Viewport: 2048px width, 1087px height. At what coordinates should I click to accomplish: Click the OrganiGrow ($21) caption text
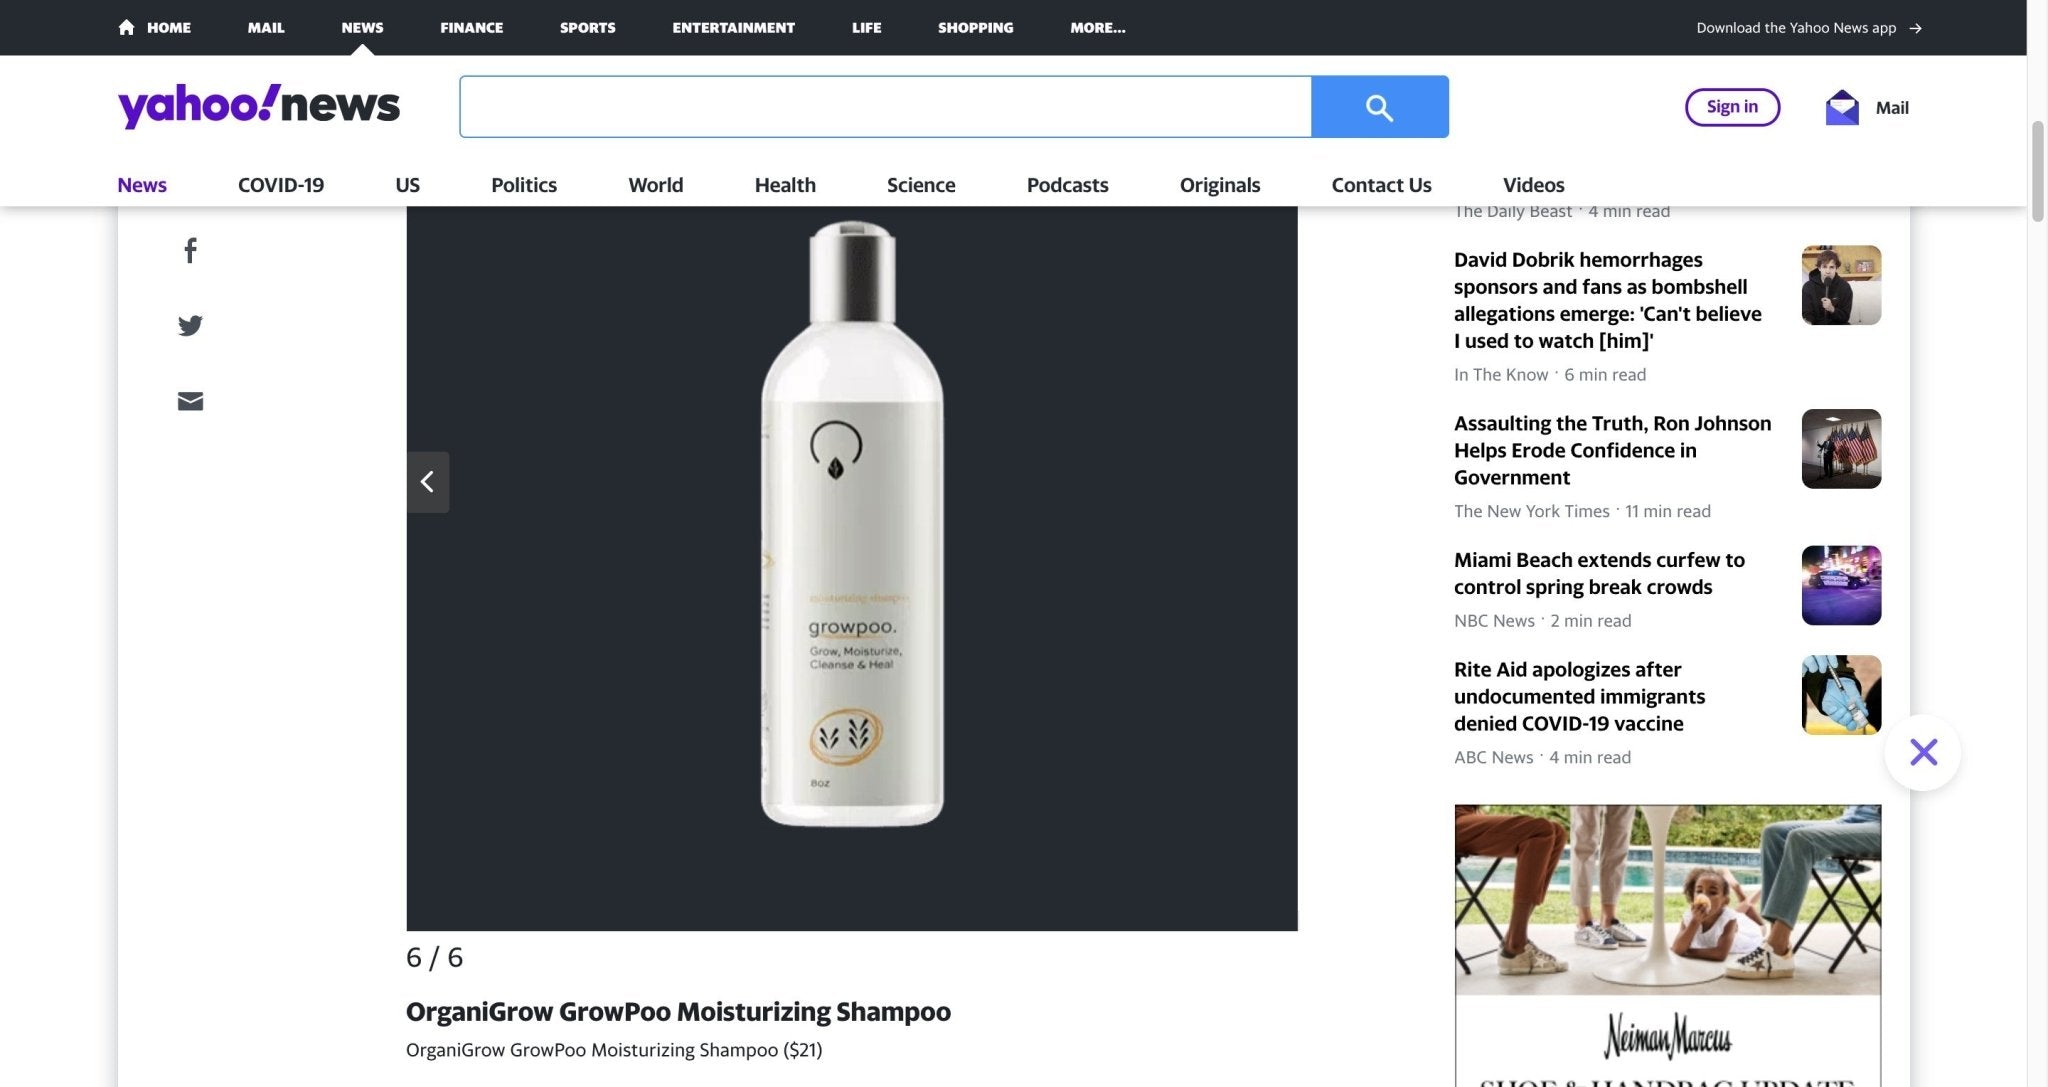[614, 1050]
